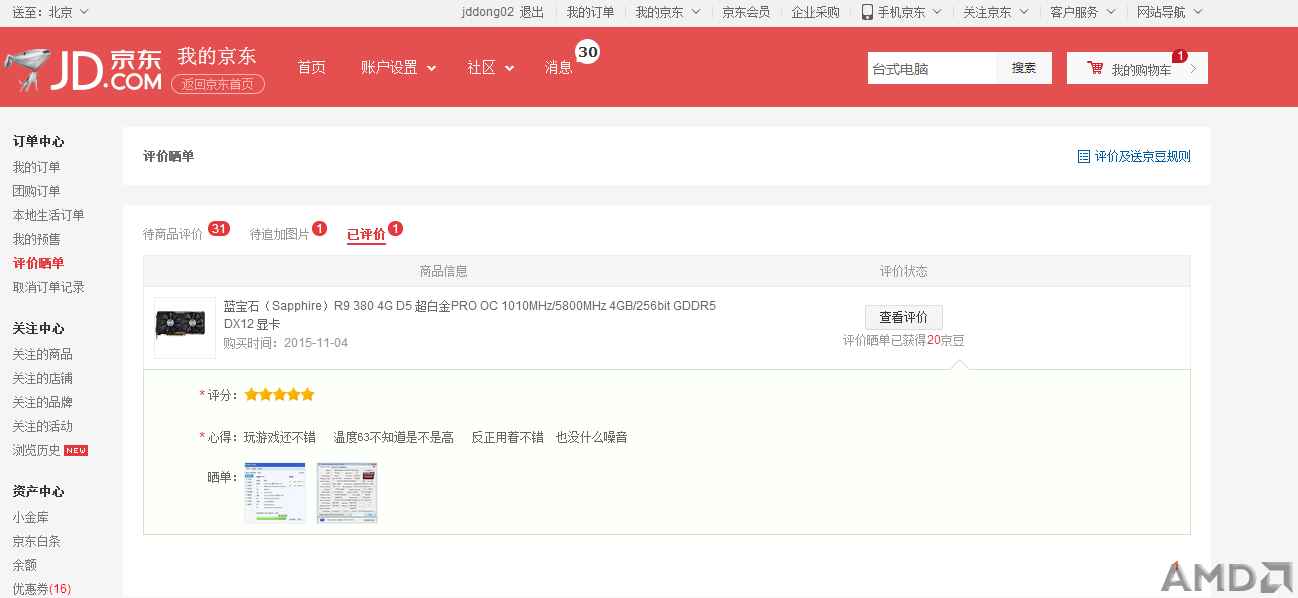
Task: Open the Sapphire graphics card product thumbnail
Action: coord(185,327)
